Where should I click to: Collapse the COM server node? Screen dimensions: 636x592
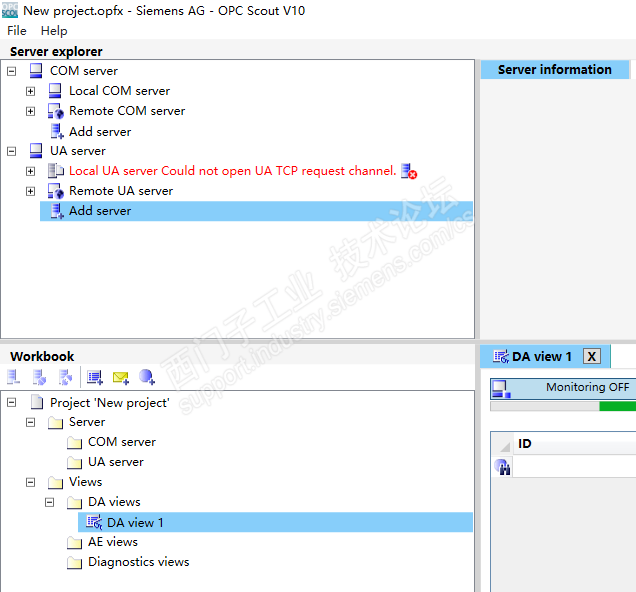12,71
